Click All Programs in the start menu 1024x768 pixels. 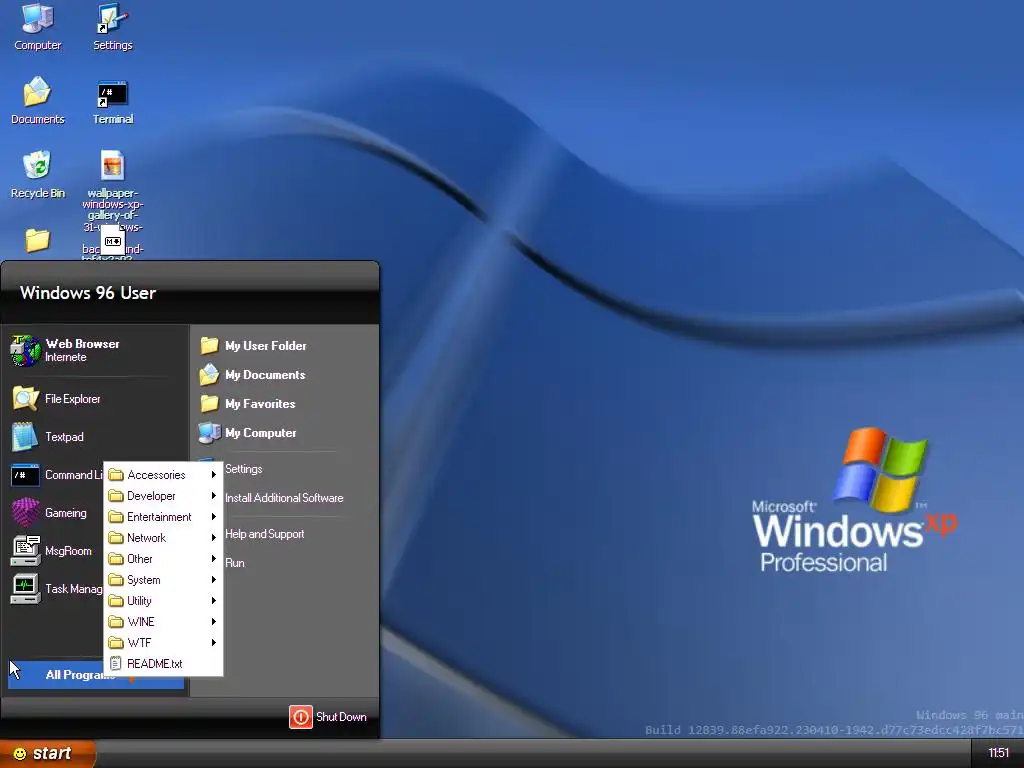96,674
